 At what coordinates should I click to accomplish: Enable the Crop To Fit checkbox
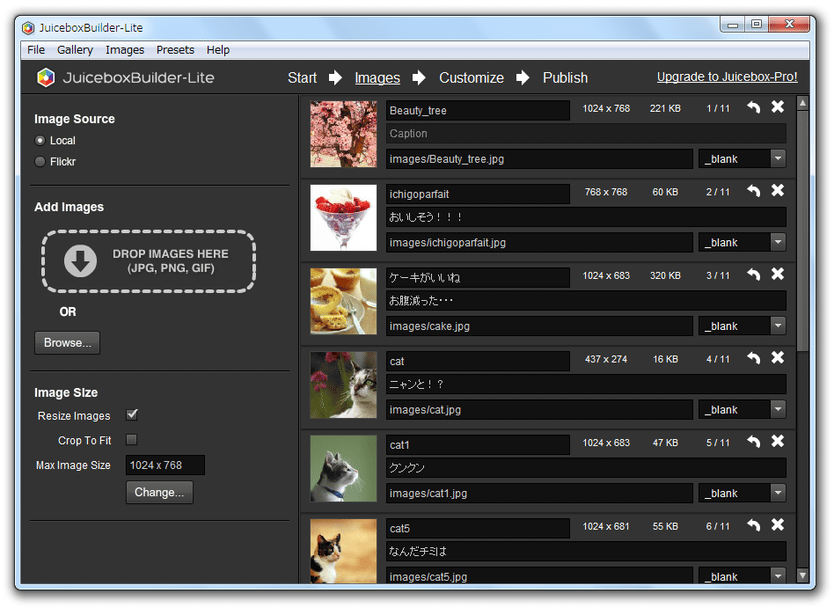[x=132, y=440]
